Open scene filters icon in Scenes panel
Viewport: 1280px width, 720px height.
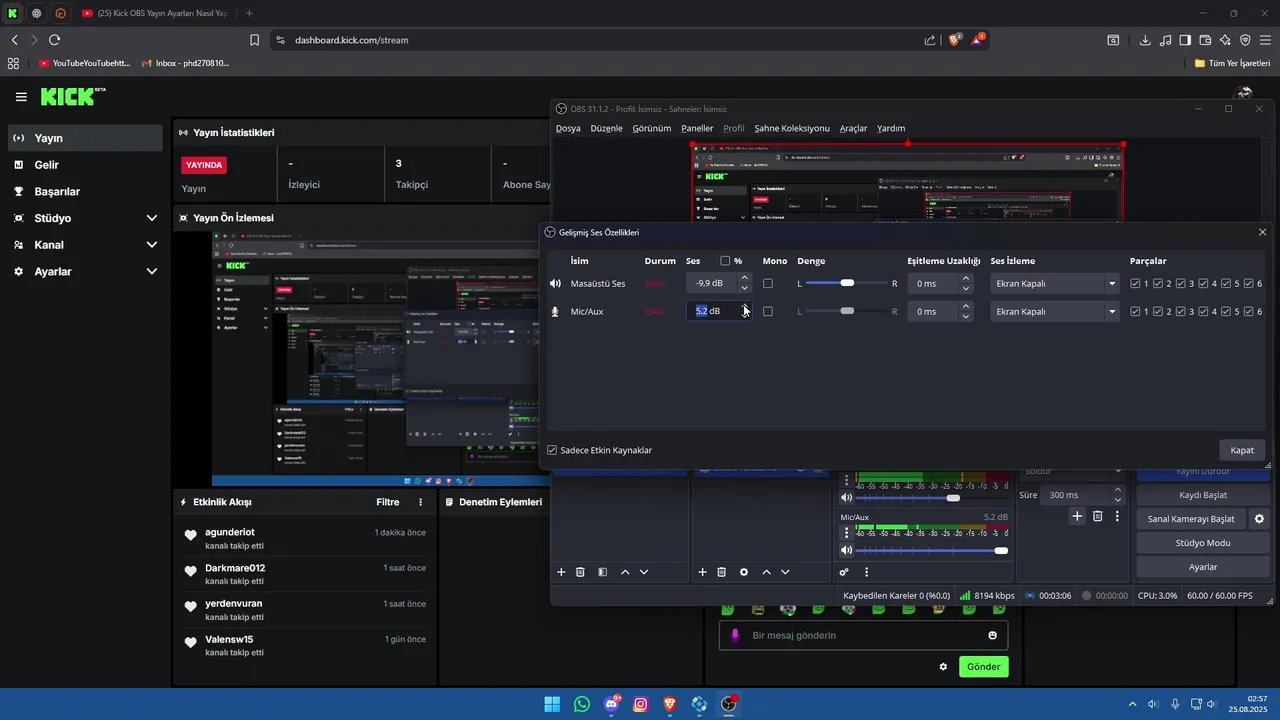click(x=602, y=572)
